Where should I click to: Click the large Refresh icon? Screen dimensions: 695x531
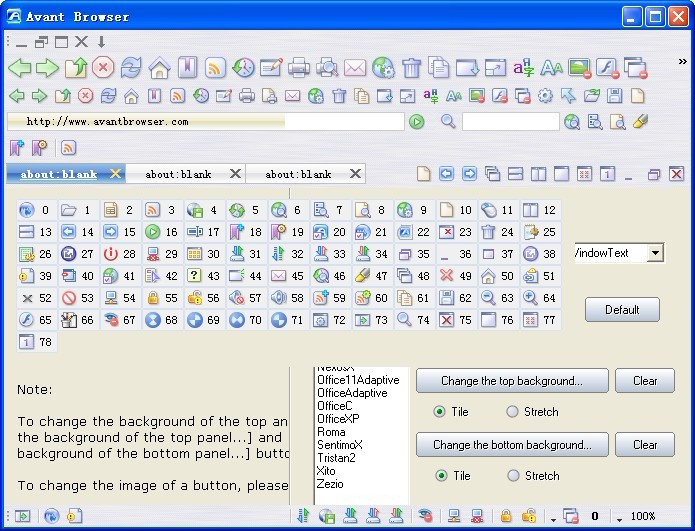point(131,67)
